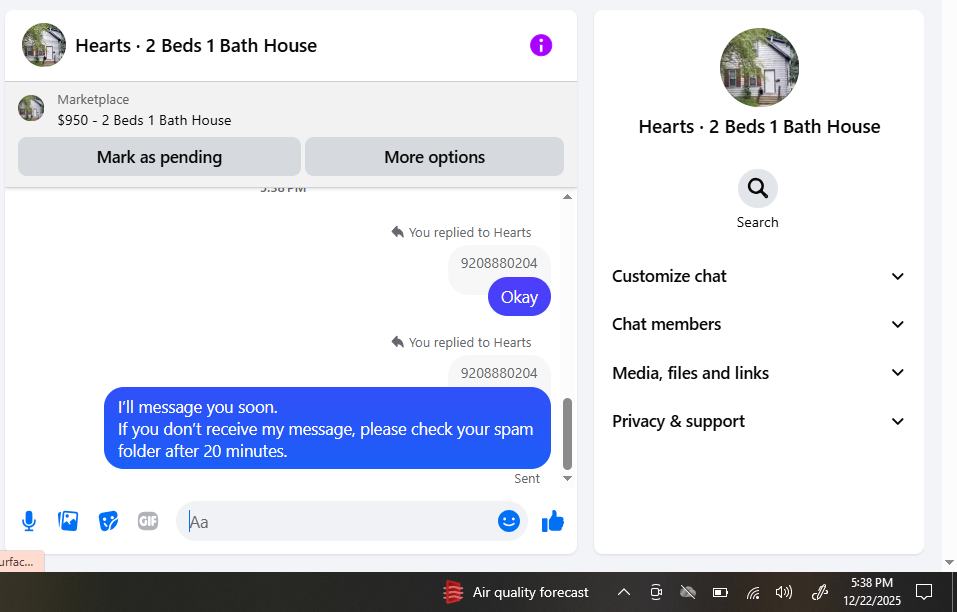Screen dimensions: 957x612
Task: Open the emoji picker smiley icon
Action: pos(508,521)
